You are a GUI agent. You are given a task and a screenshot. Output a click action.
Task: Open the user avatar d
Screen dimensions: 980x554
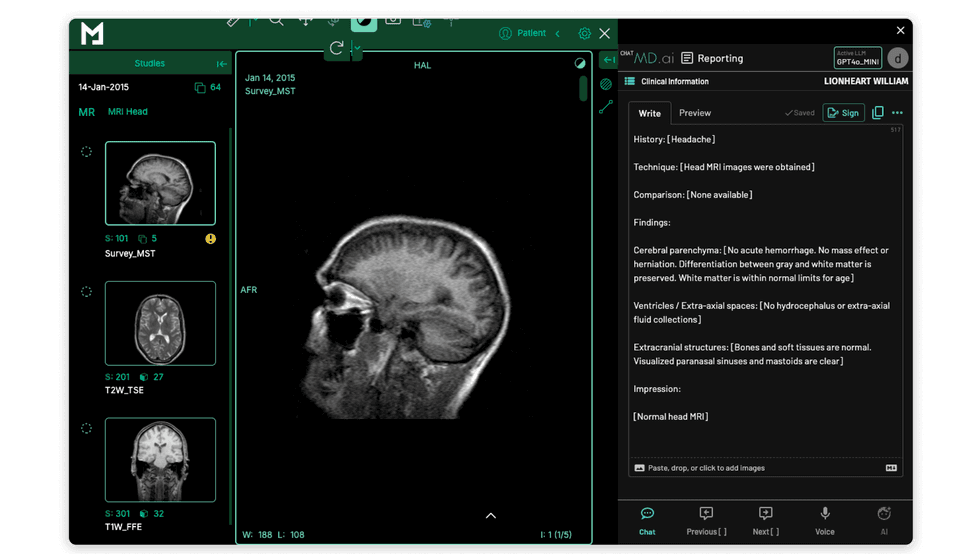pos(898,58)
